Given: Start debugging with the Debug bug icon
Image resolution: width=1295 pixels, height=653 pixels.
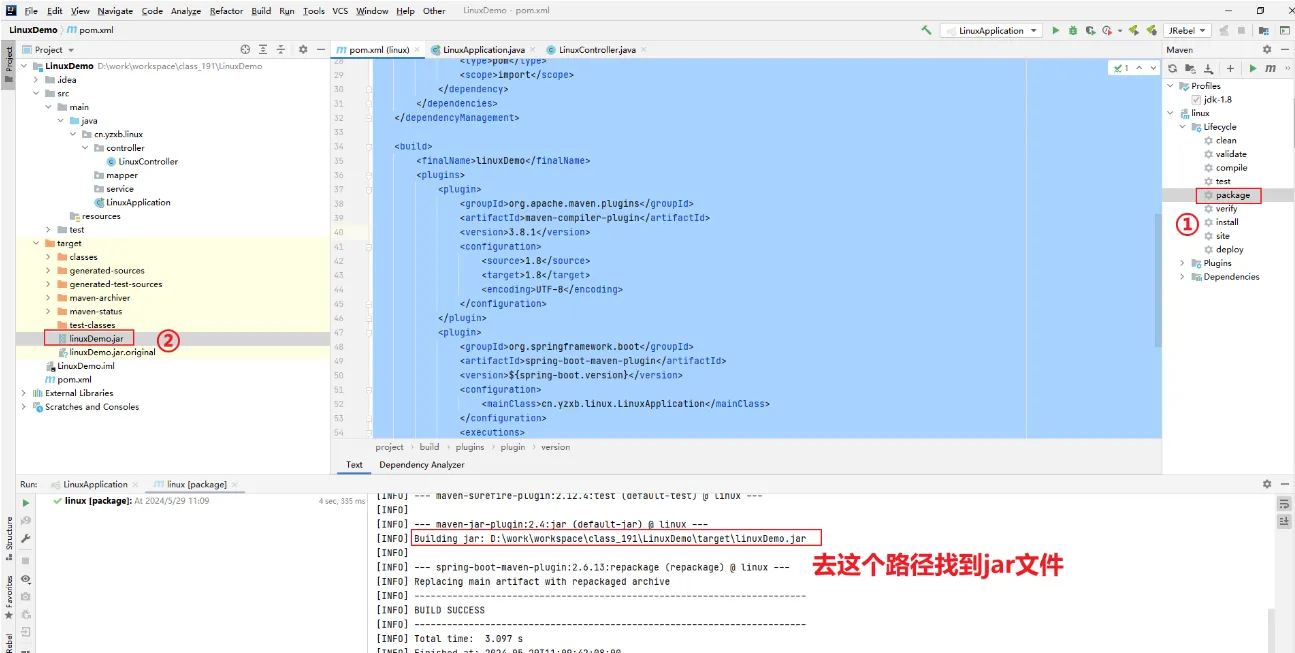Looking at the screenshot, I should pyautogui.click(x=1073, y=30).
